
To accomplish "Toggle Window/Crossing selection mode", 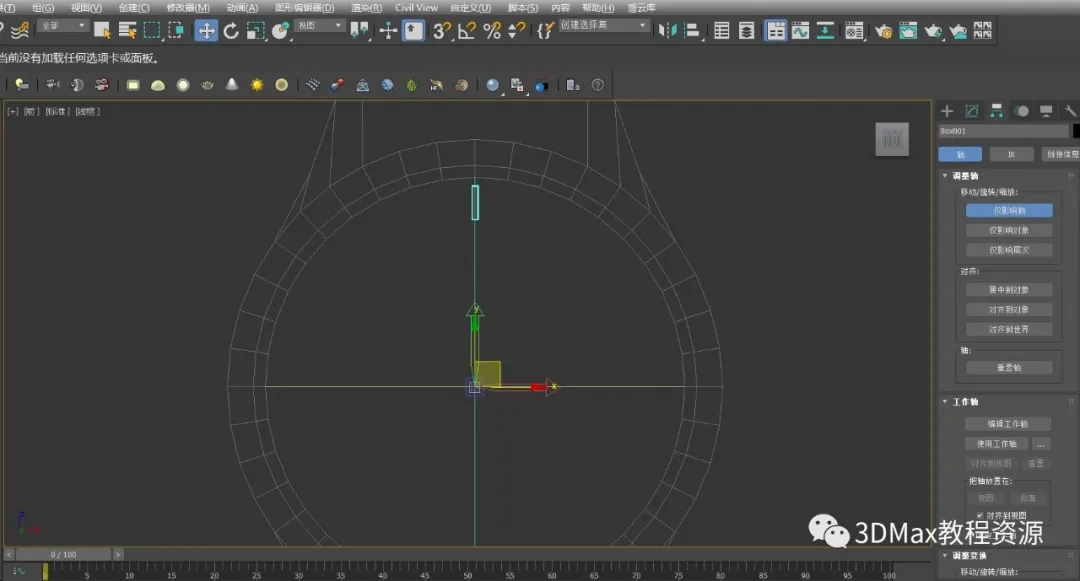I will point(176,30).
